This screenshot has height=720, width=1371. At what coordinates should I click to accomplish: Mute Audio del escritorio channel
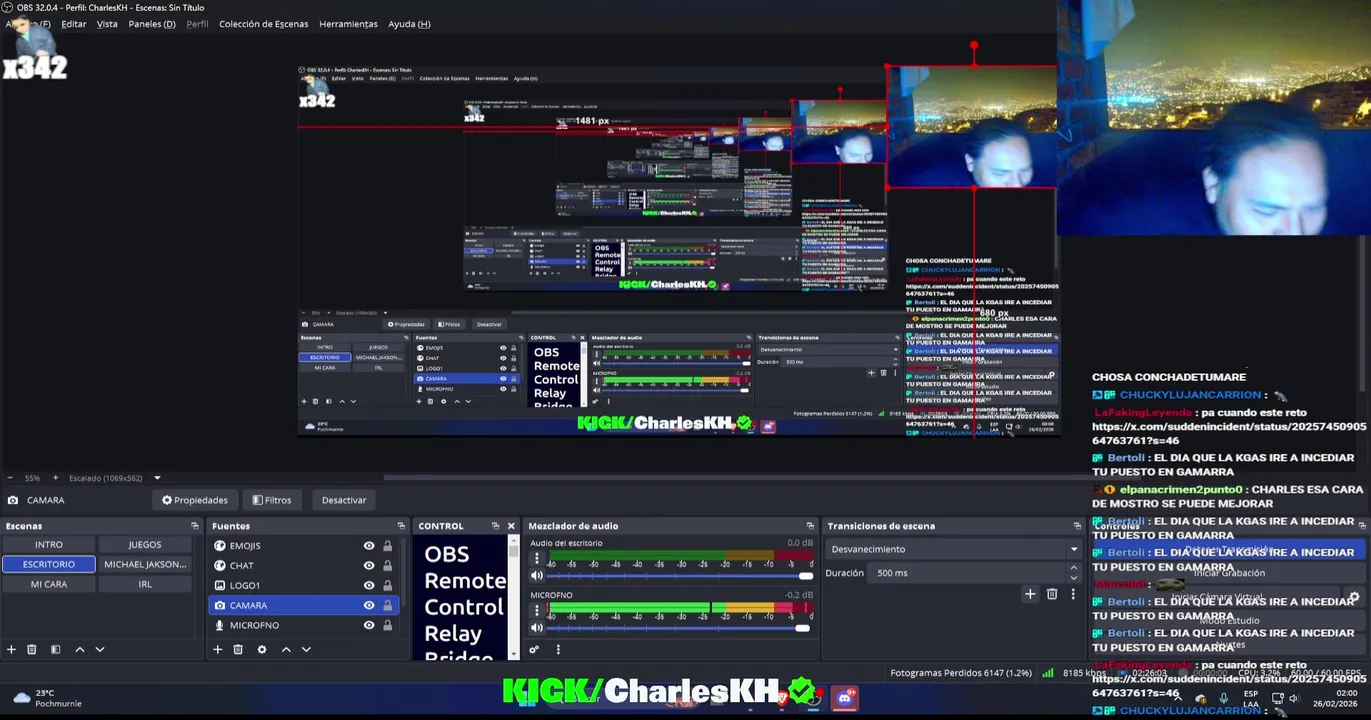coord(537,576)
